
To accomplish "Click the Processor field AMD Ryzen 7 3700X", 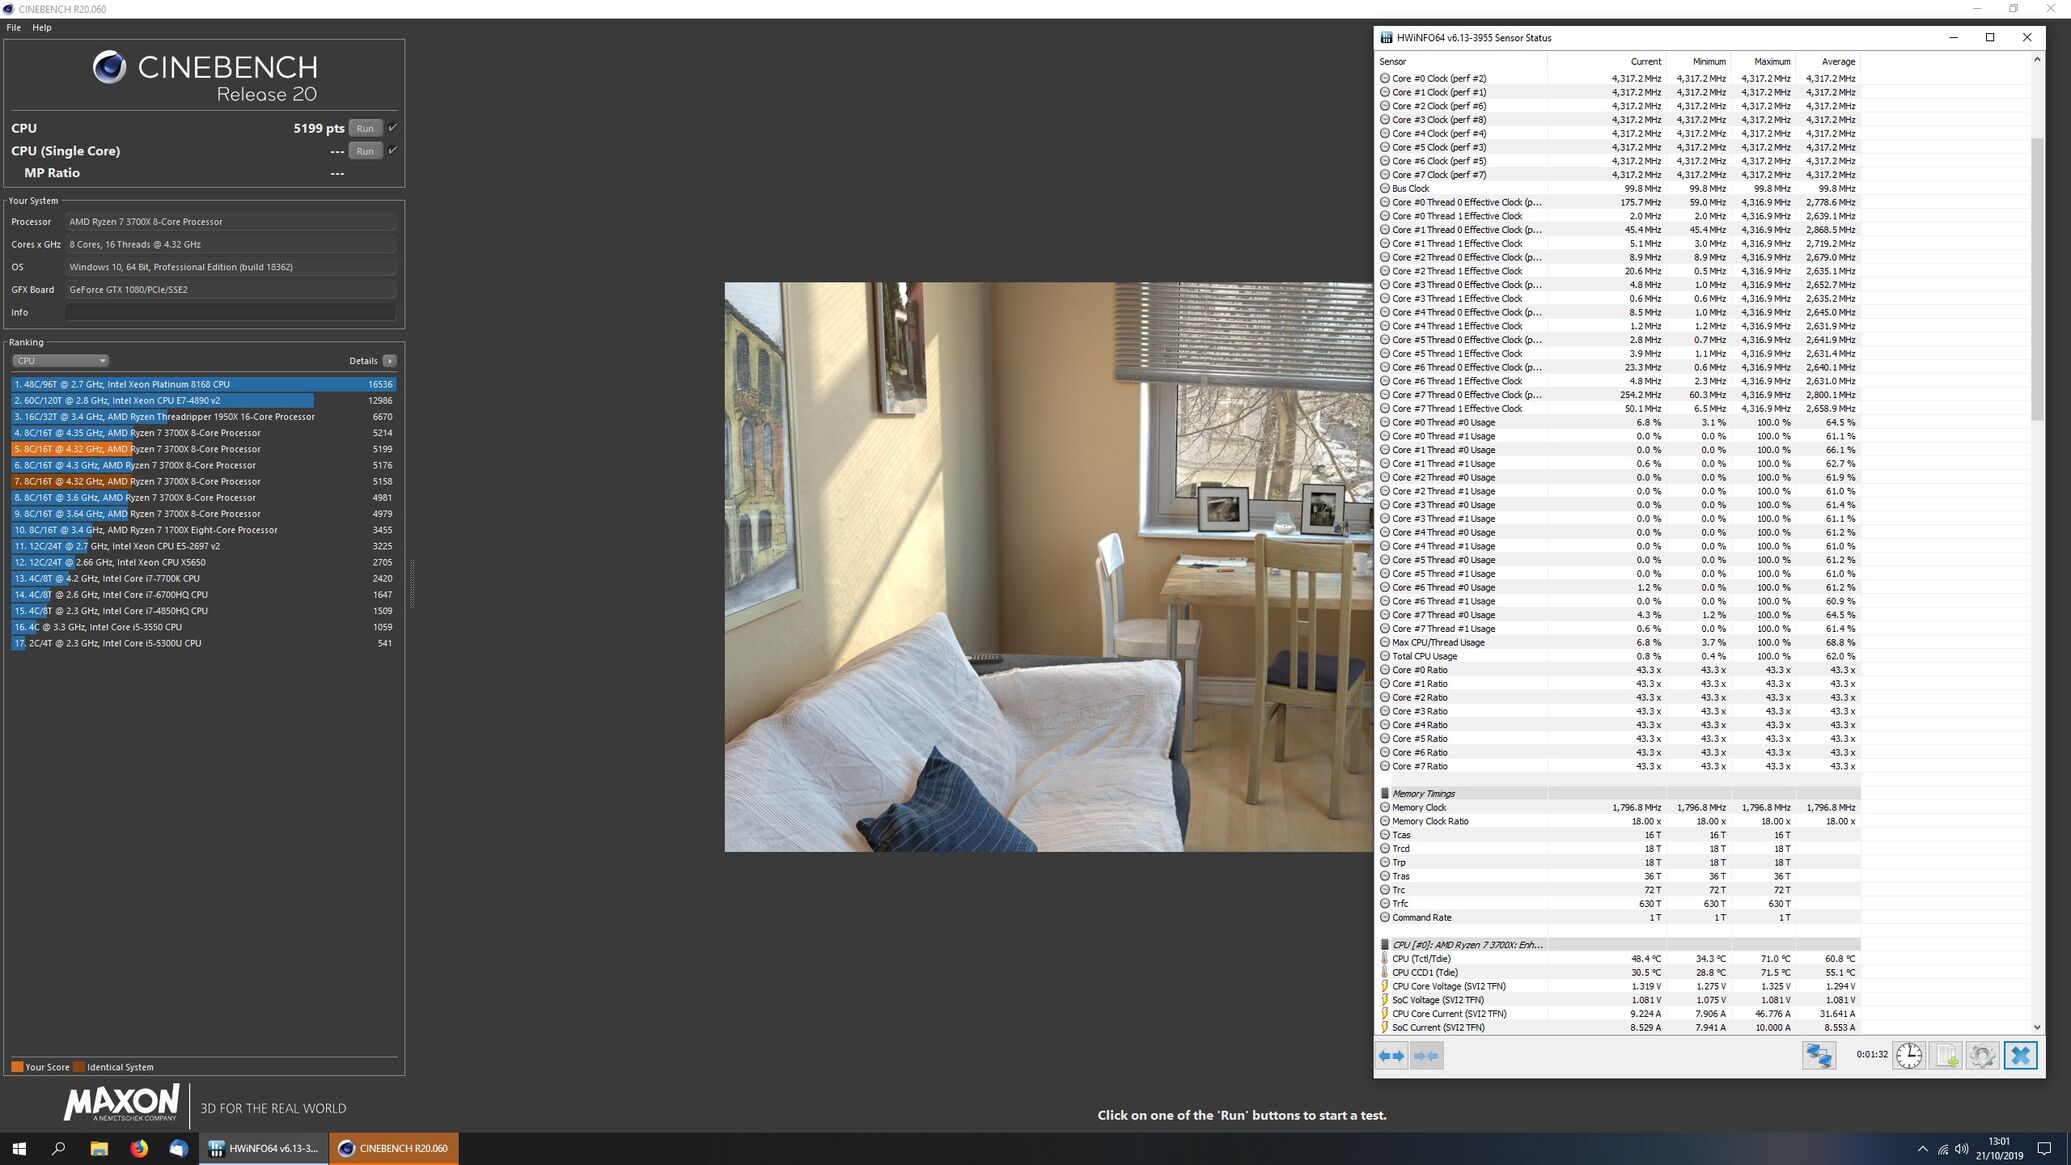I will tap(231, 222).
